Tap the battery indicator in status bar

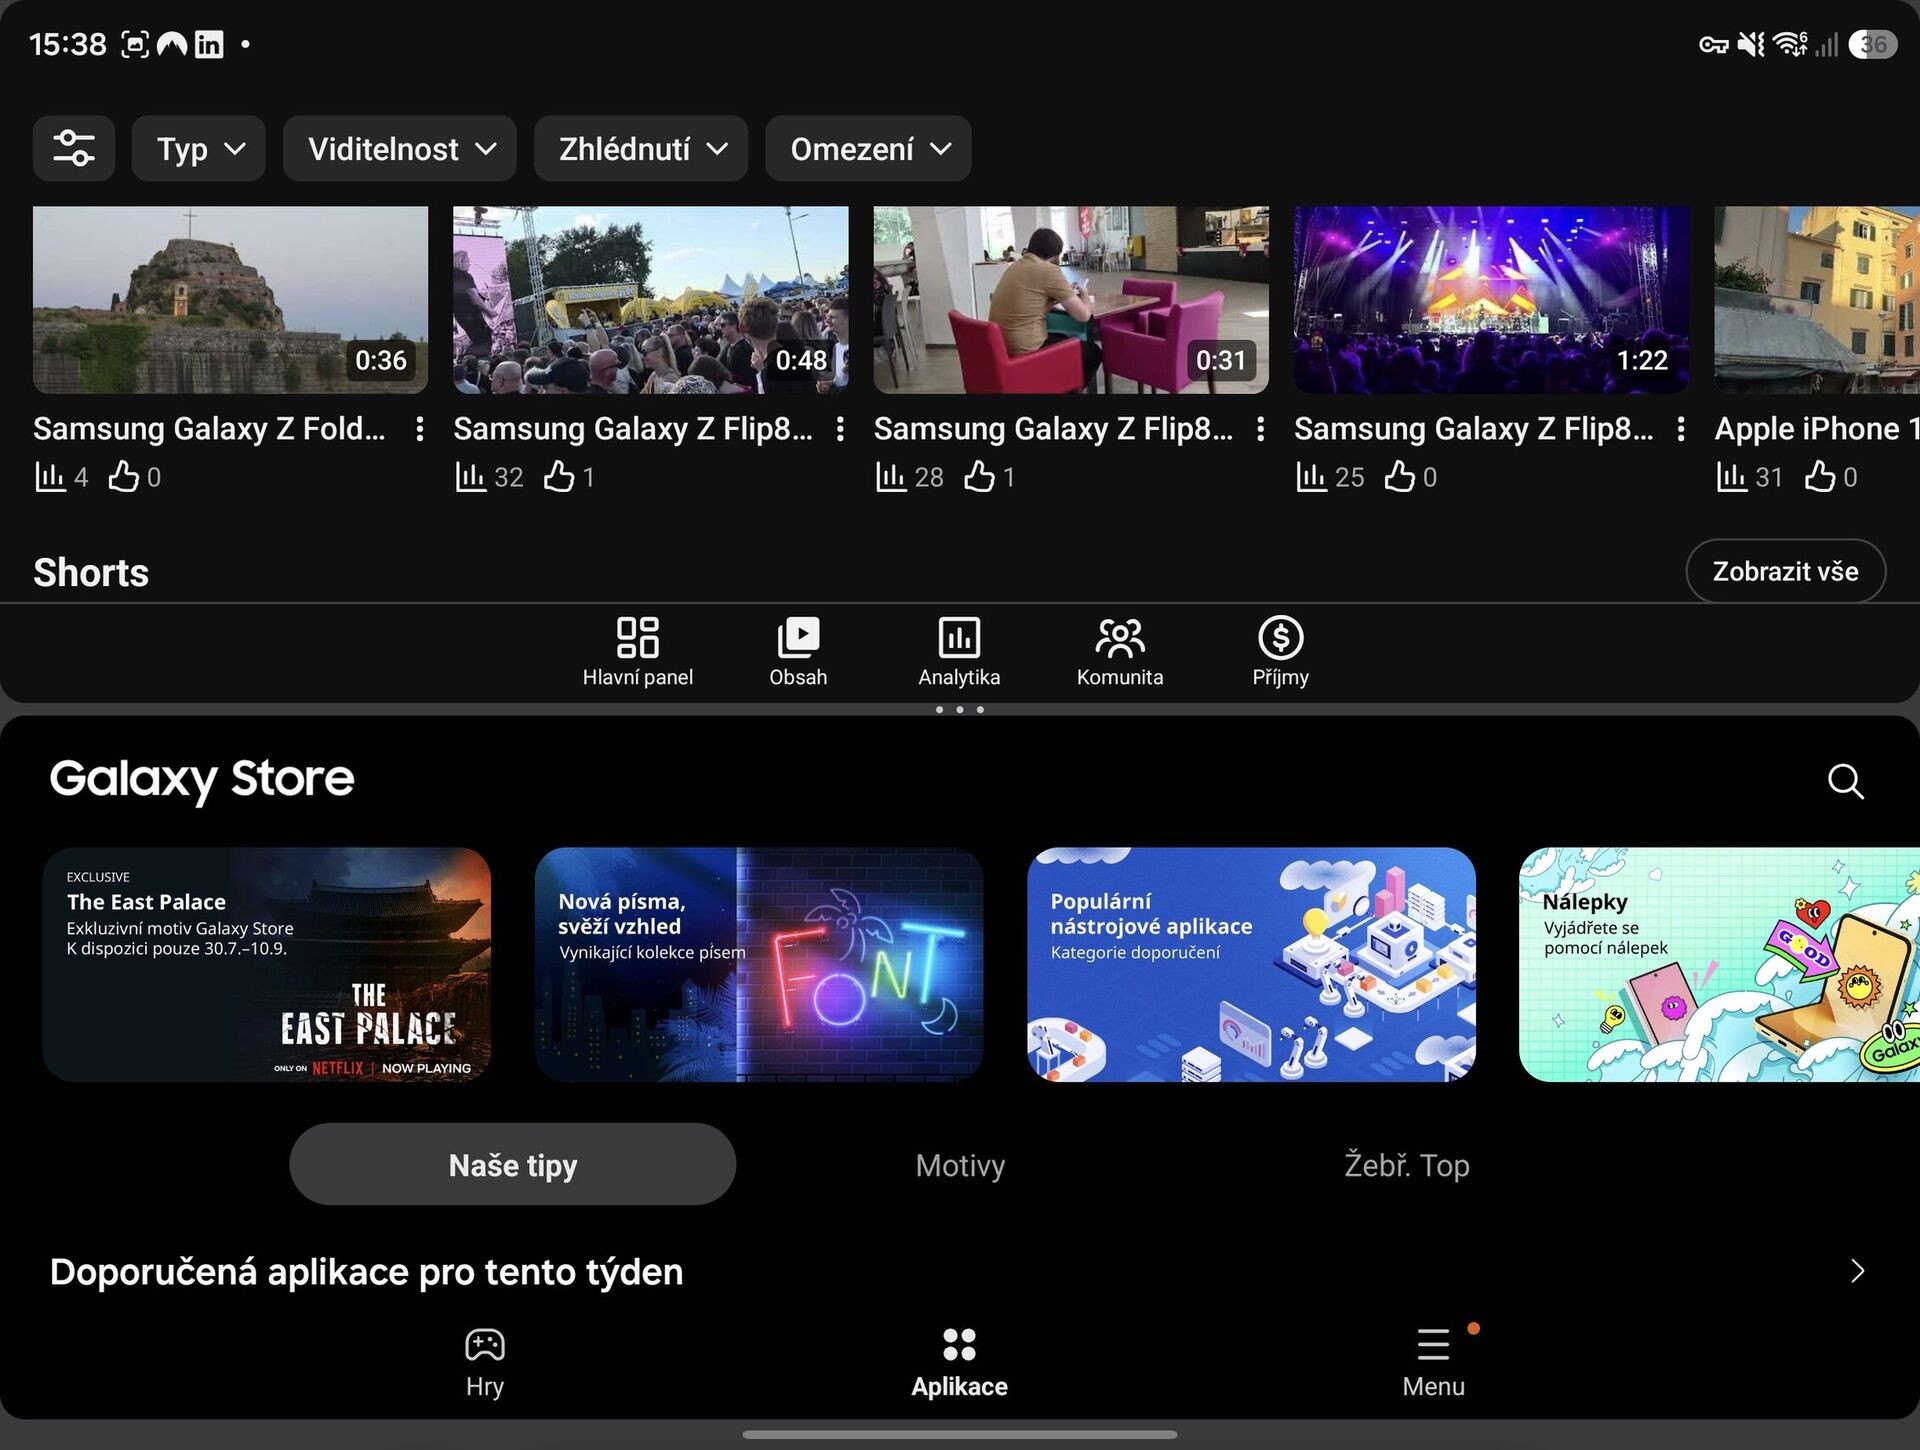click(1873, 44)
